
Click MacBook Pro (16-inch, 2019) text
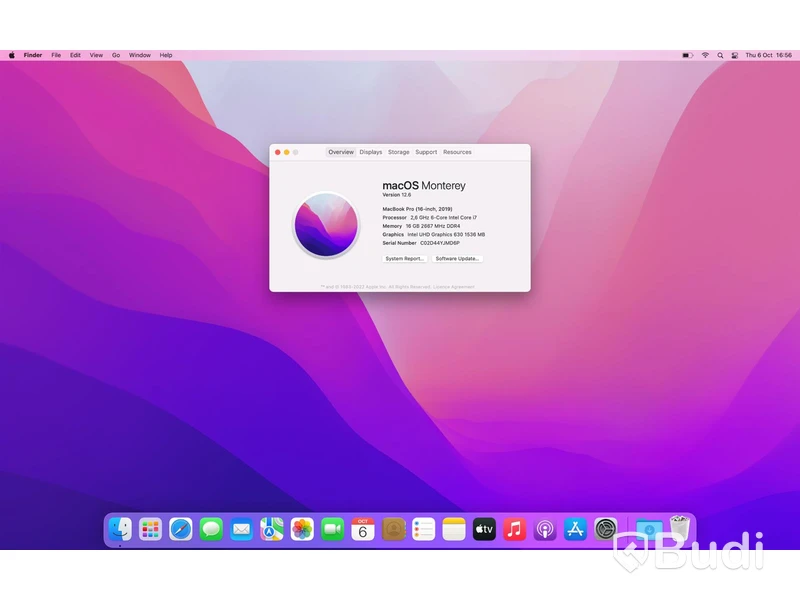click(x=417, y=209)
